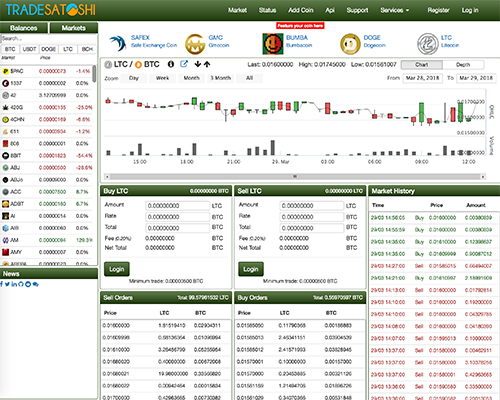Set chart zoom to Week
500x400 pixels.
(x=162, y=78)
